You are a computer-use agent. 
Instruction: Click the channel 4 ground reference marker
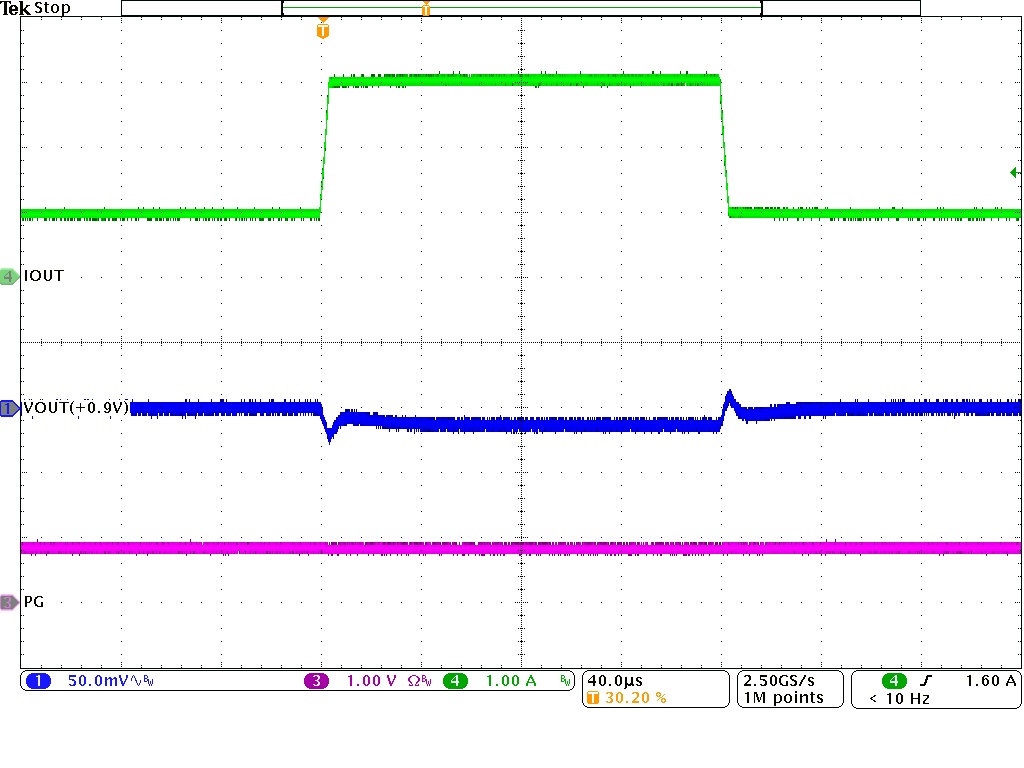pos(8,276)
